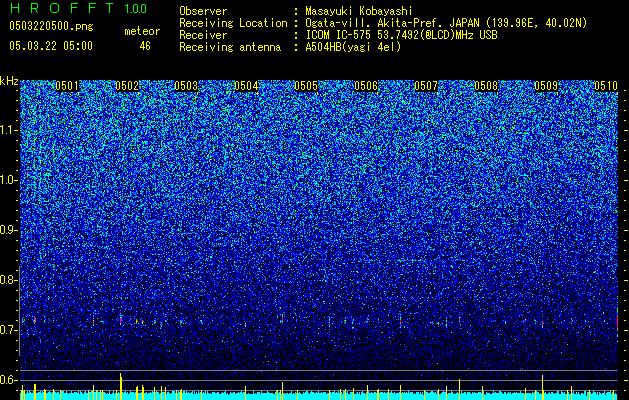Click the kHz axis unit label
The height and width of the screenshot is (400, 629).
(x=9, y=81)
